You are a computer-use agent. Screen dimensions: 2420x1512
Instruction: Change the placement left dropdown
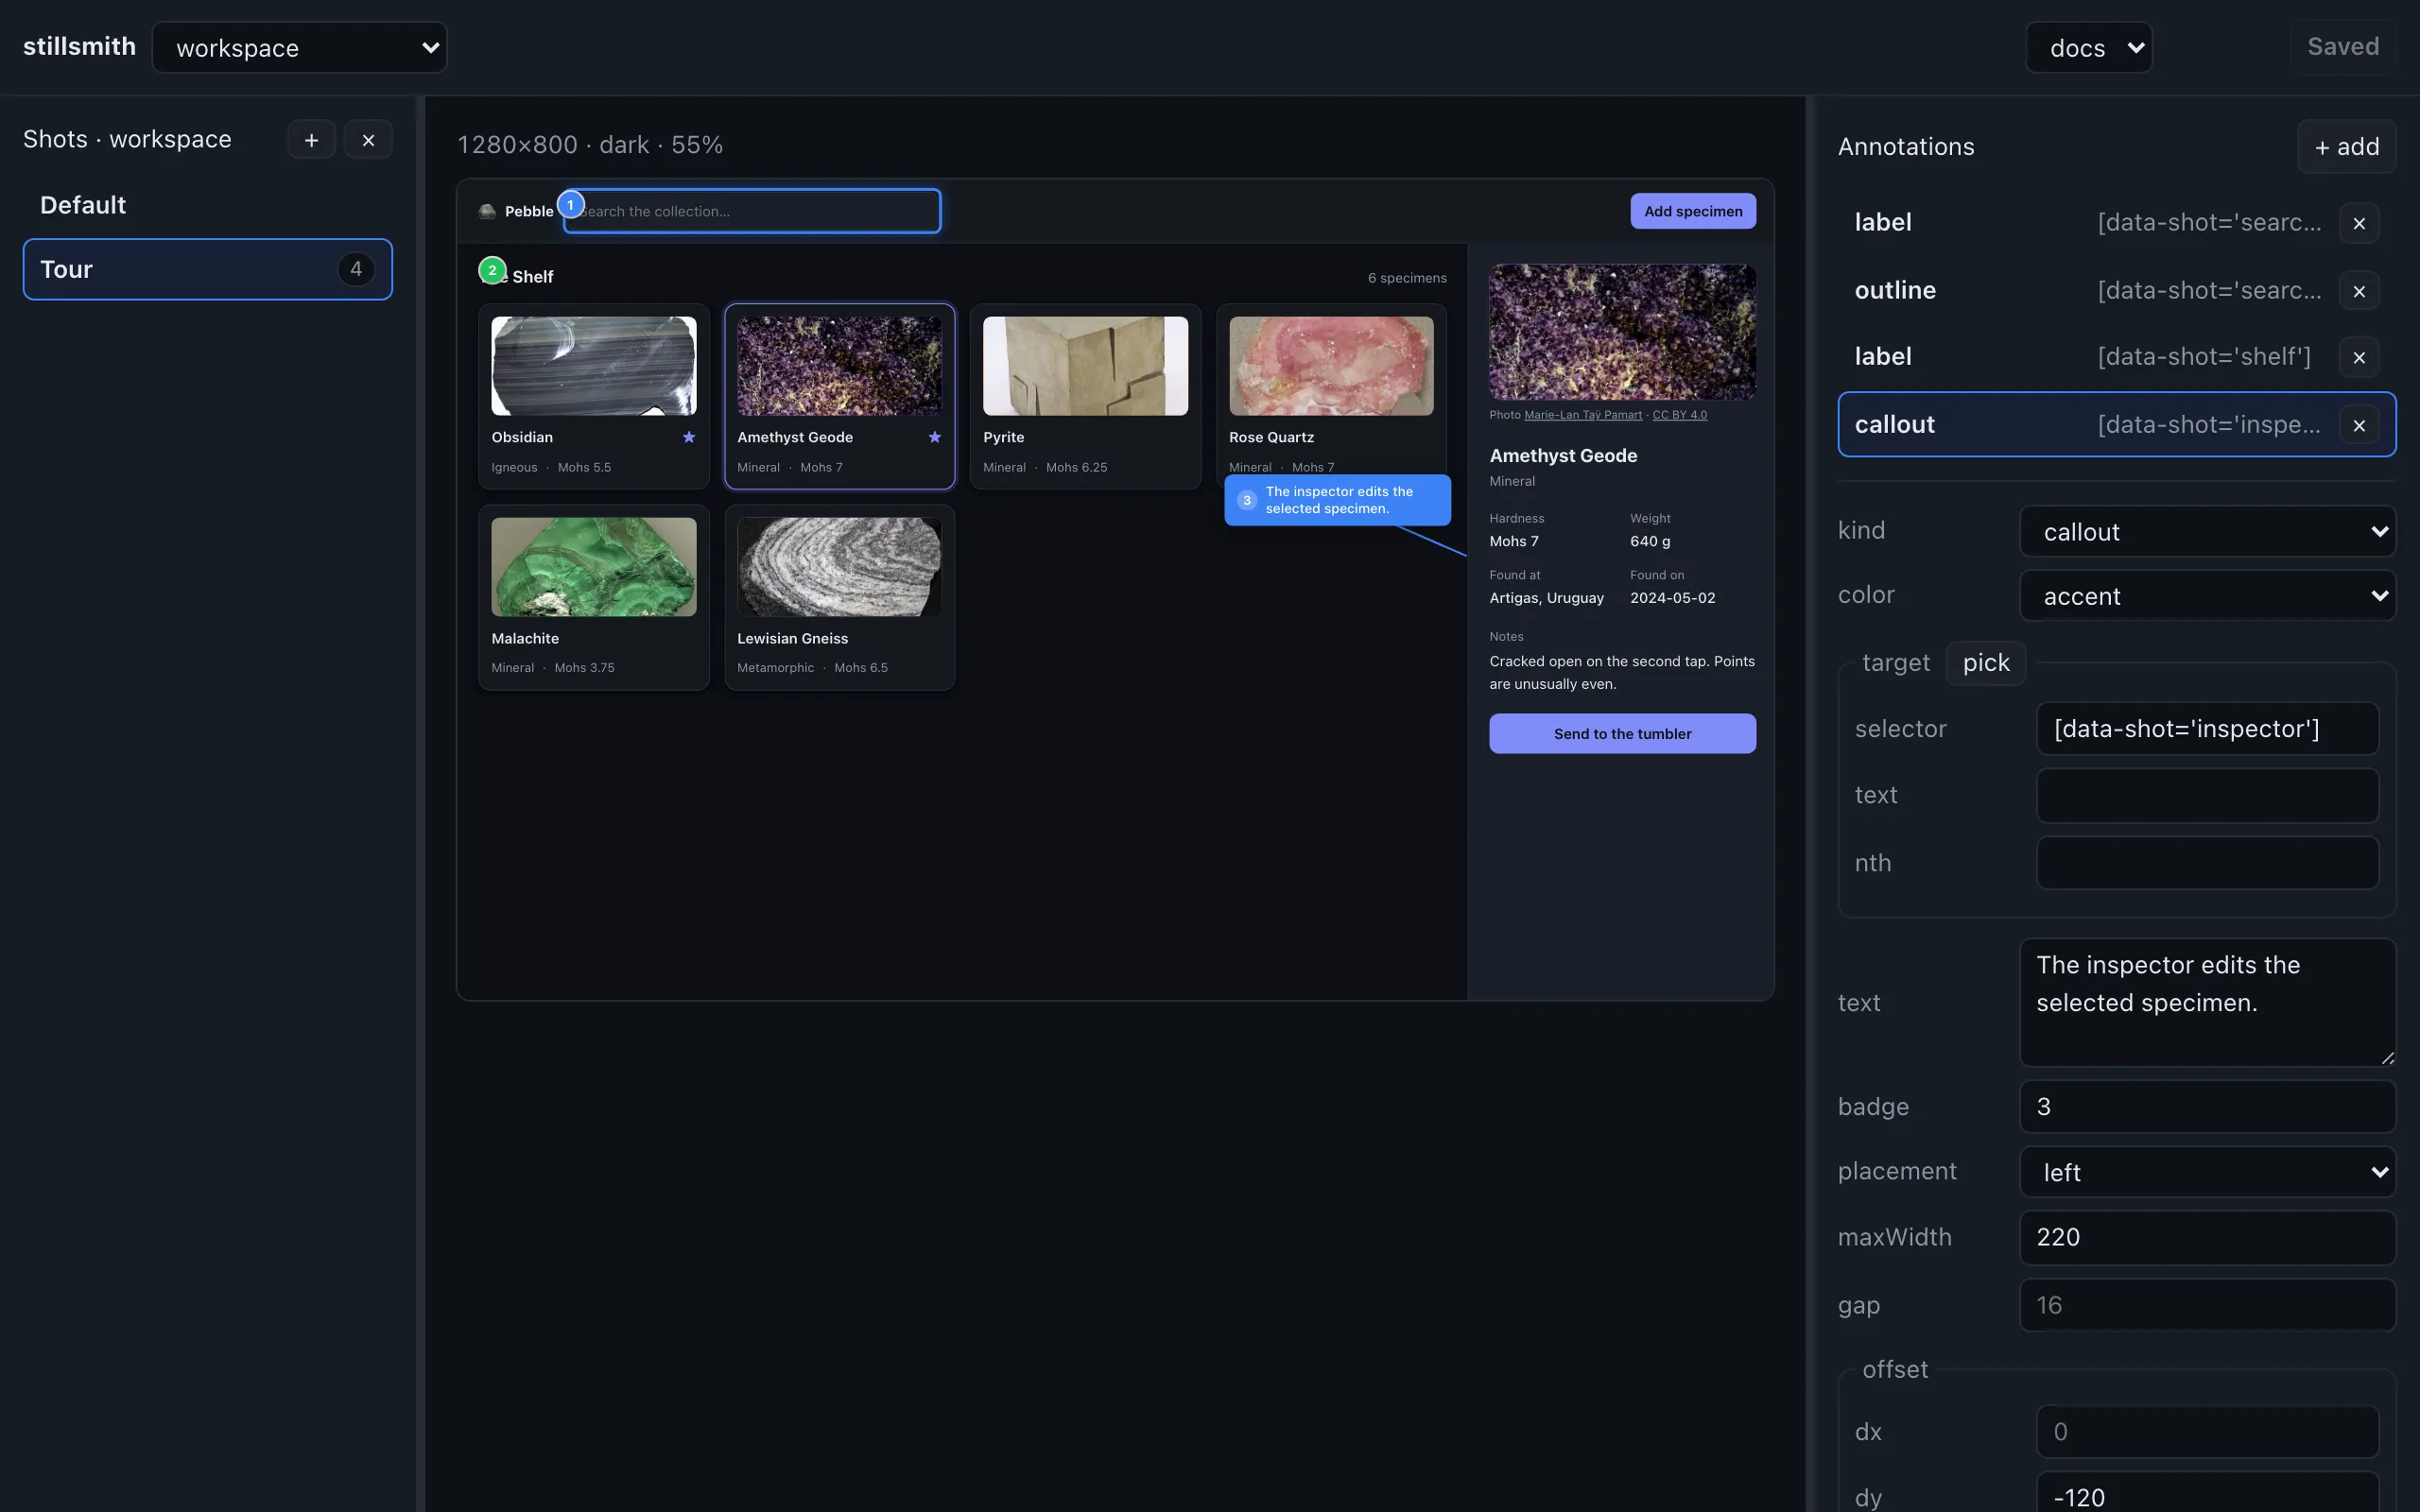pyautogui.click(x=2207, y=1172)
